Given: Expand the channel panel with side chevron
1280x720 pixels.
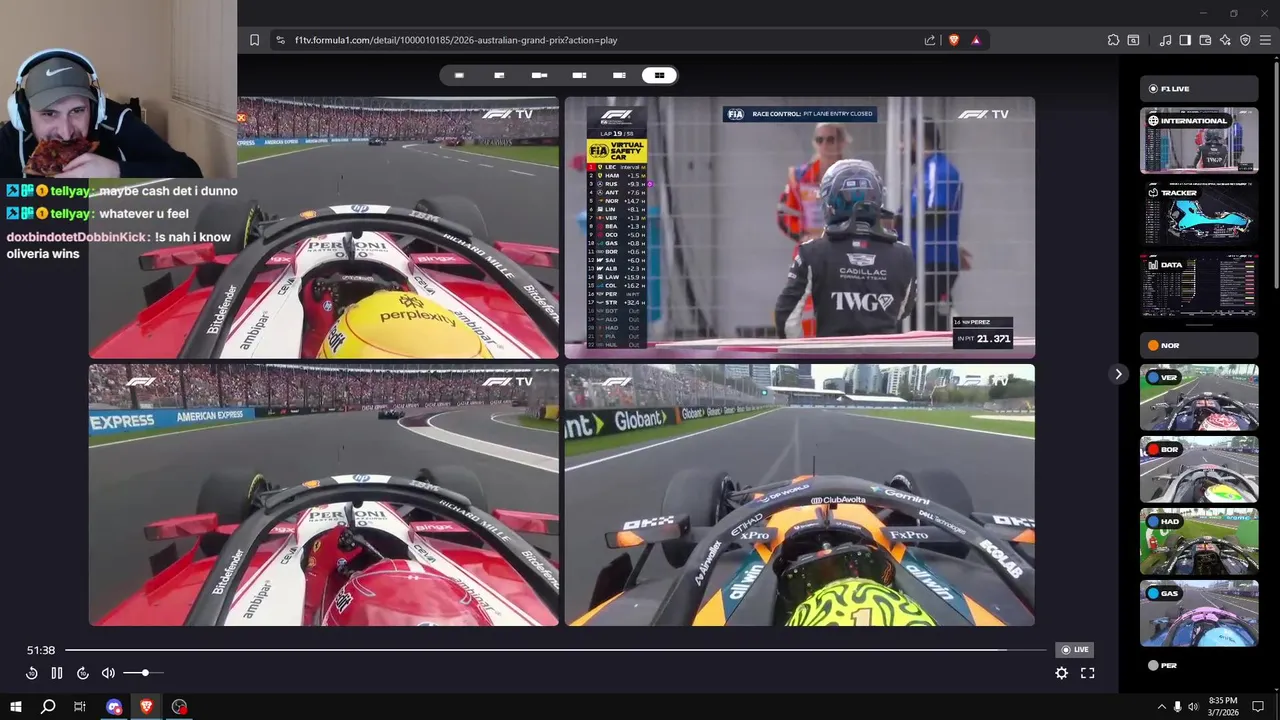Looking at the screenshot, I should tap(1118, 374).
